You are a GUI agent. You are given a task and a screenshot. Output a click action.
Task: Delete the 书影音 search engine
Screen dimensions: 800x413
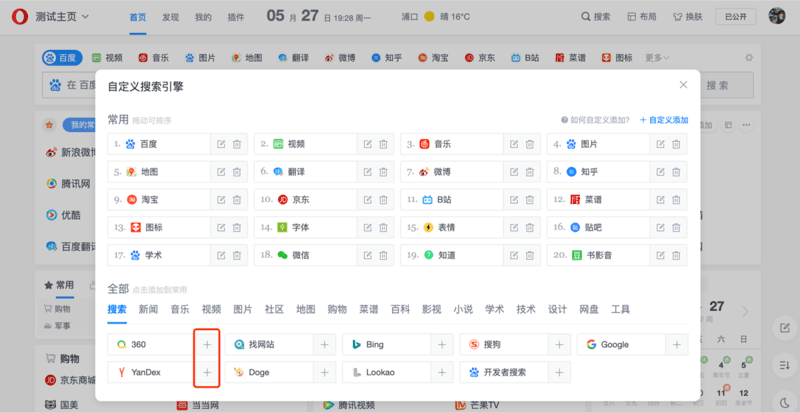pos(677,255)
